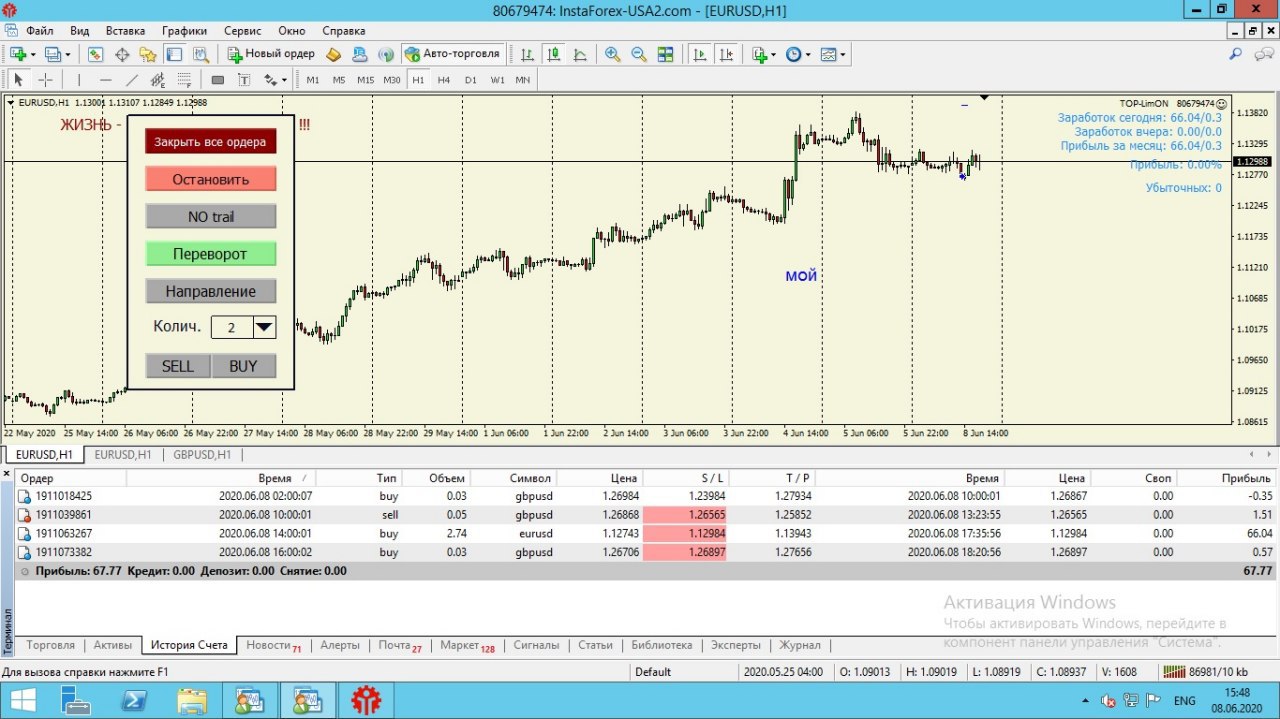Expand the periodicity clock dropdown

[797, 54]
